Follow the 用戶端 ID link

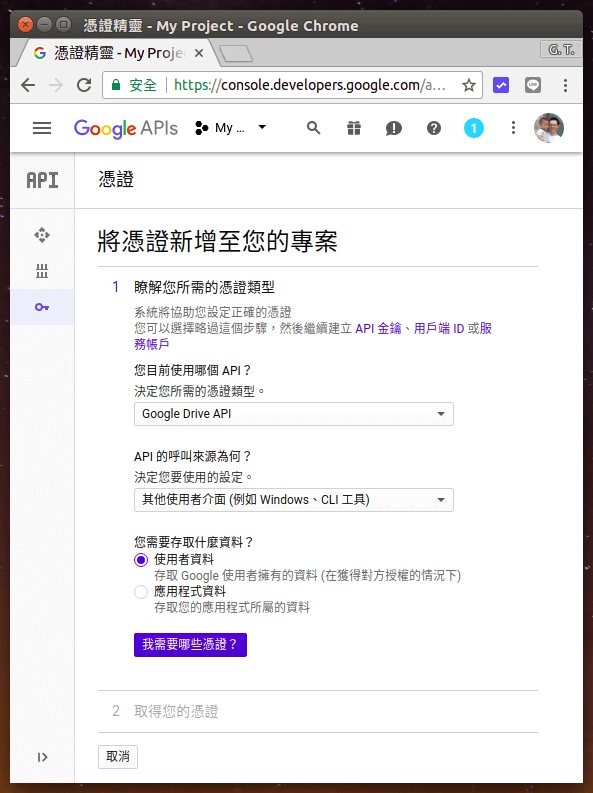tap(439, 329)
